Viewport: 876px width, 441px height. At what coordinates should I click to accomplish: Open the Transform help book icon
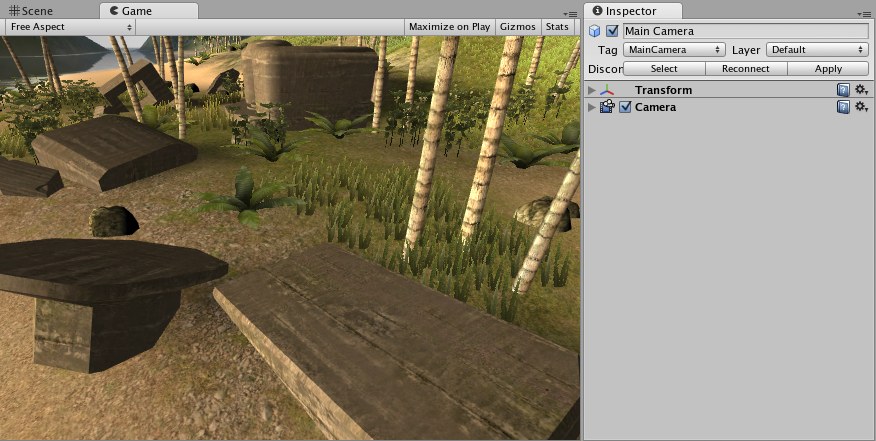[x=843, y=90]
